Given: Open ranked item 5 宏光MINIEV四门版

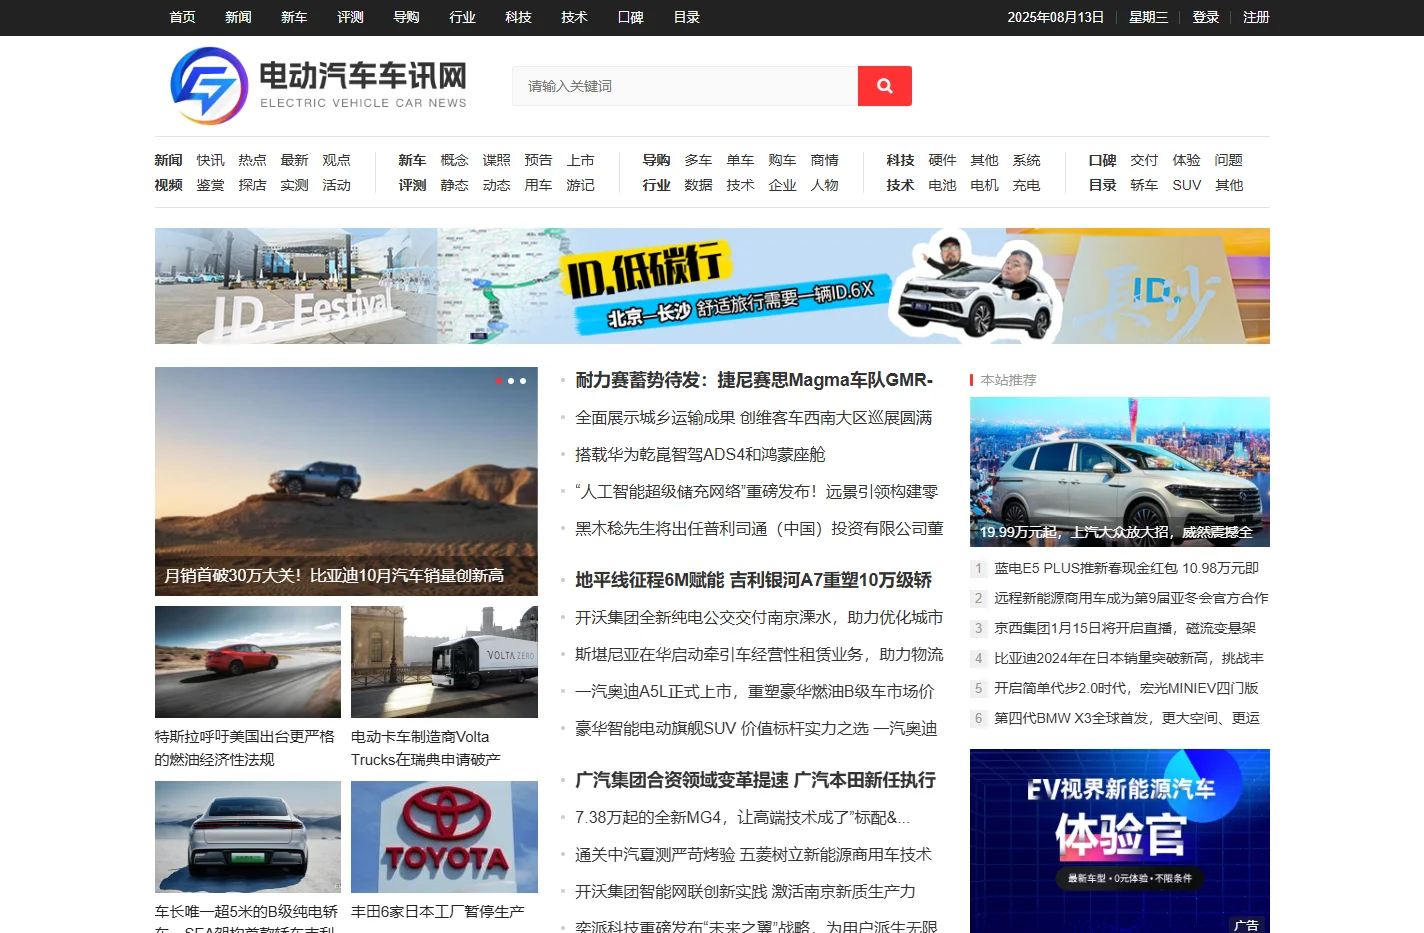Looking at the screenshot, I should (1126, 688).
